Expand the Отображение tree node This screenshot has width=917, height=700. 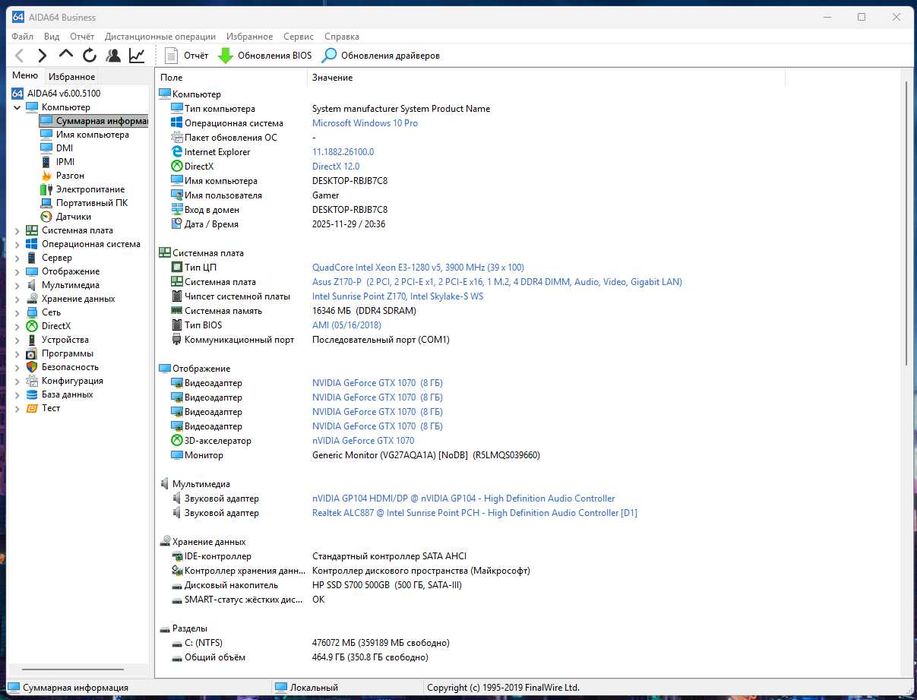[x=17, y=272]
